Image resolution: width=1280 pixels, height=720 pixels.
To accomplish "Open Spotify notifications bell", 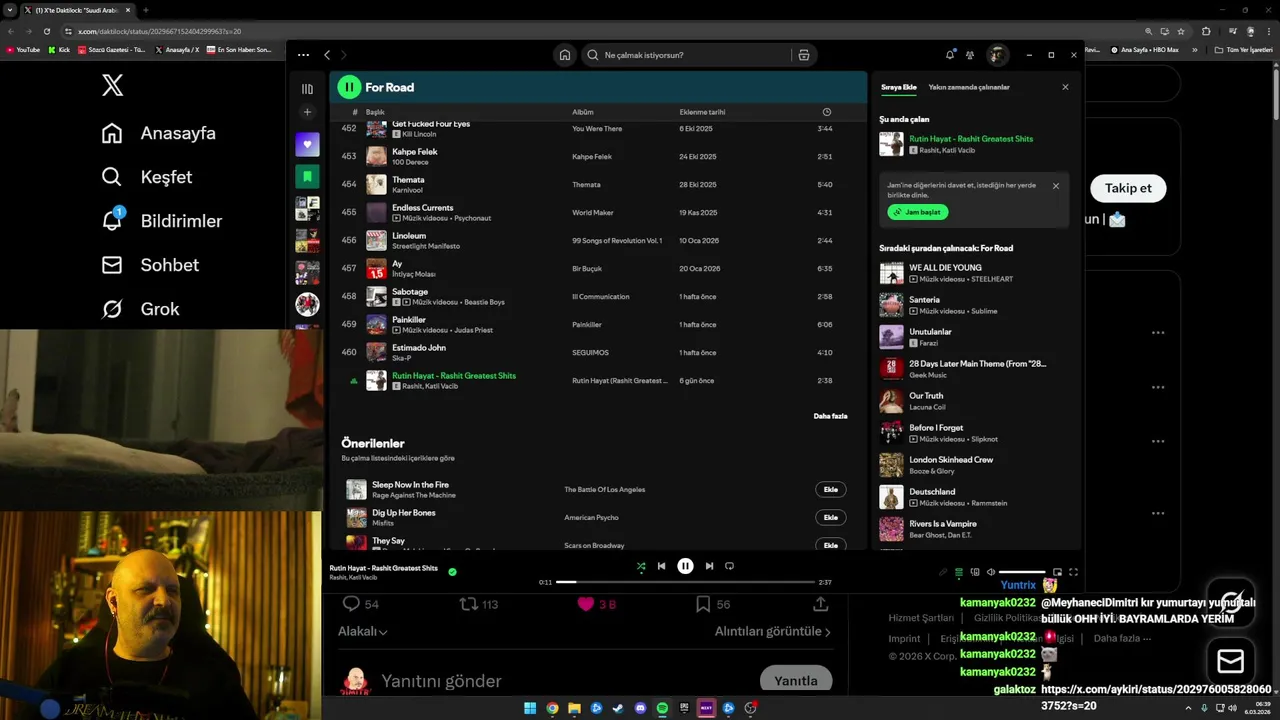I will pos(950,55).
